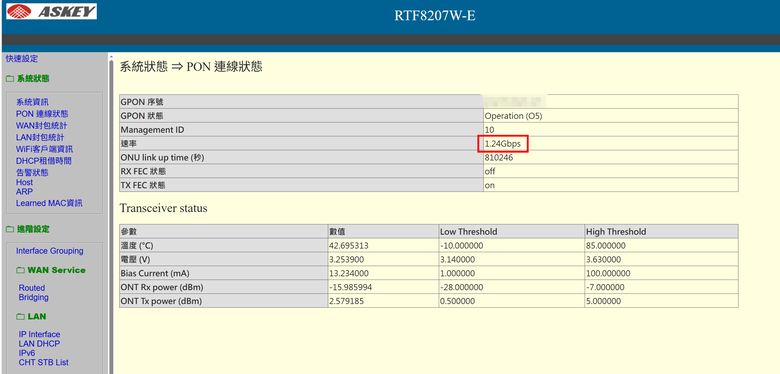Show the ARP table
780x374 pixels.
24,191
